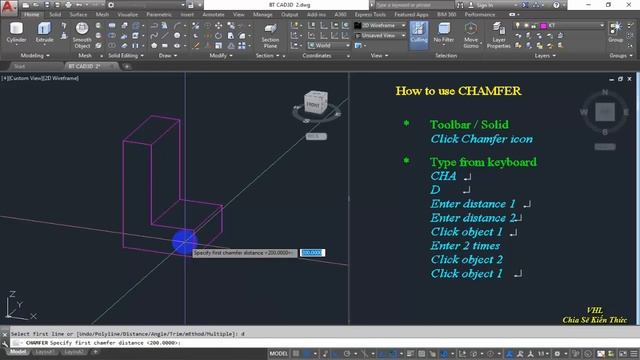Select the Extrude tool

44,33
